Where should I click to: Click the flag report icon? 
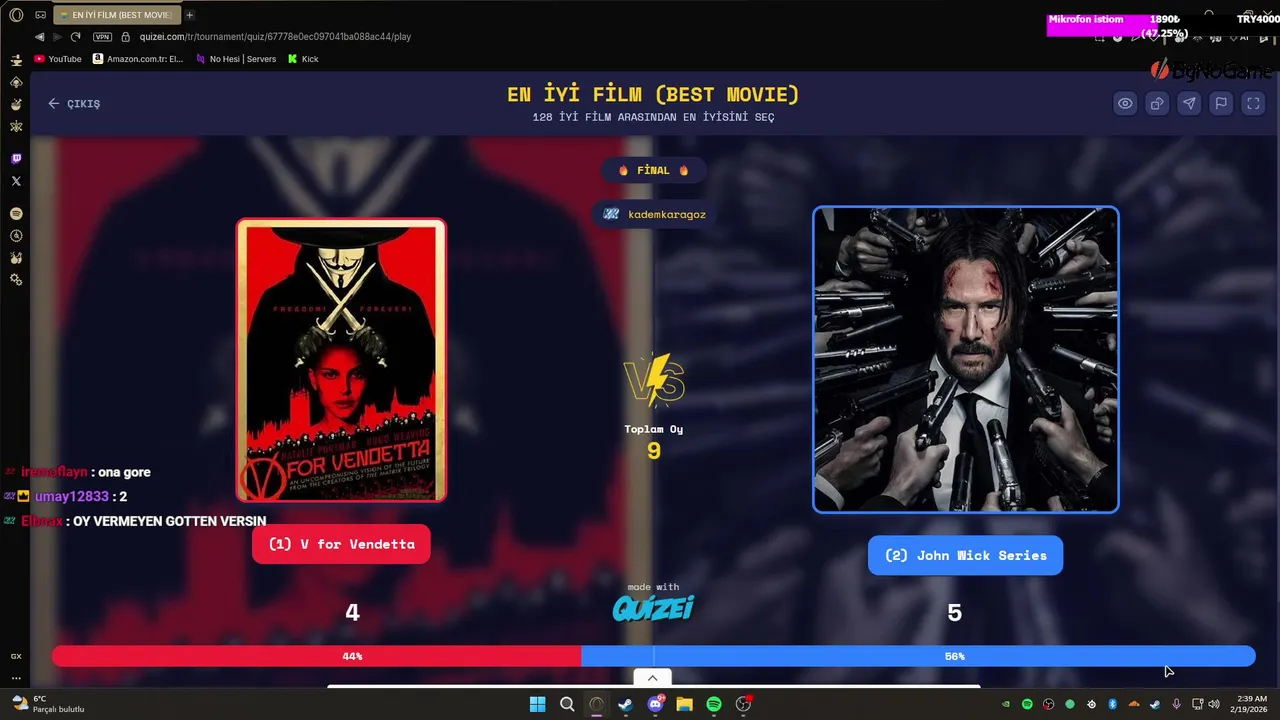(x=1221, y=104)
